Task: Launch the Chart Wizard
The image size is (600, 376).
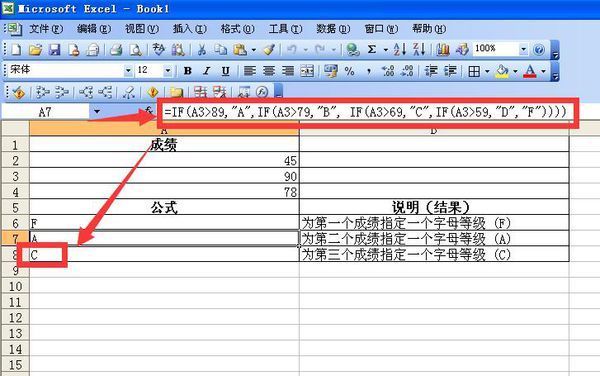Action: (443, 50)
